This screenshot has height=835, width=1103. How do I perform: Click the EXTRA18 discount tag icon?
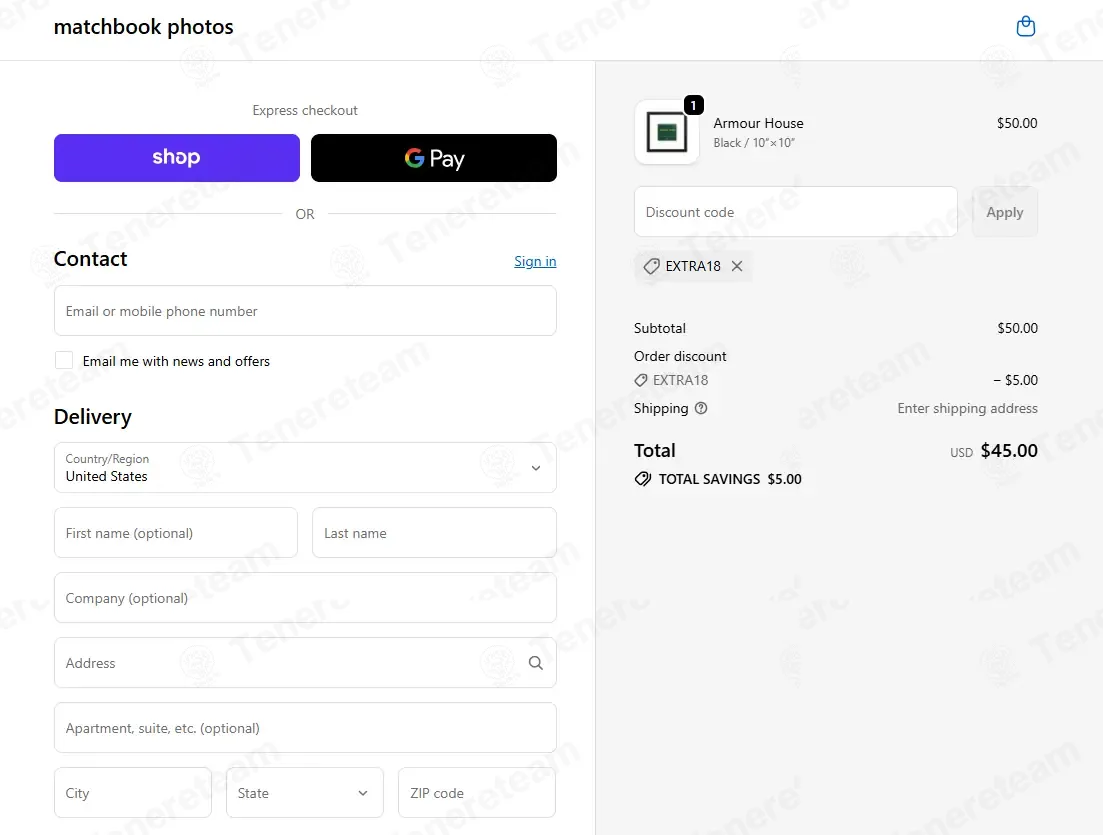651,266
